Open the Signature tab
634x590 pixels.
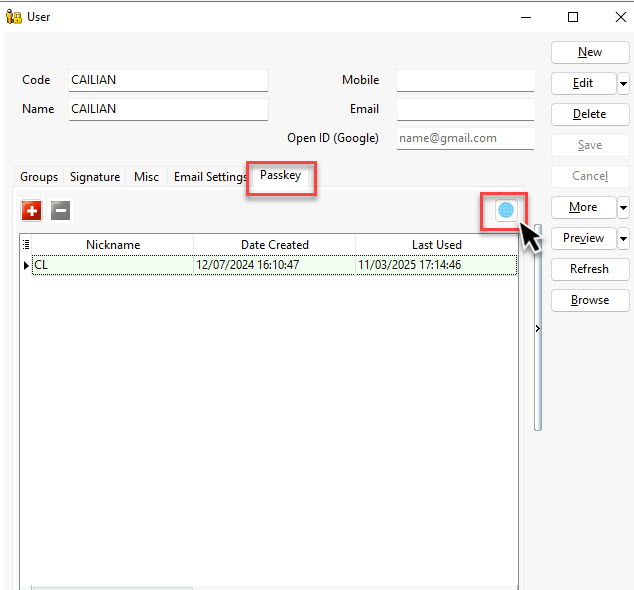[x=95, y=177]
